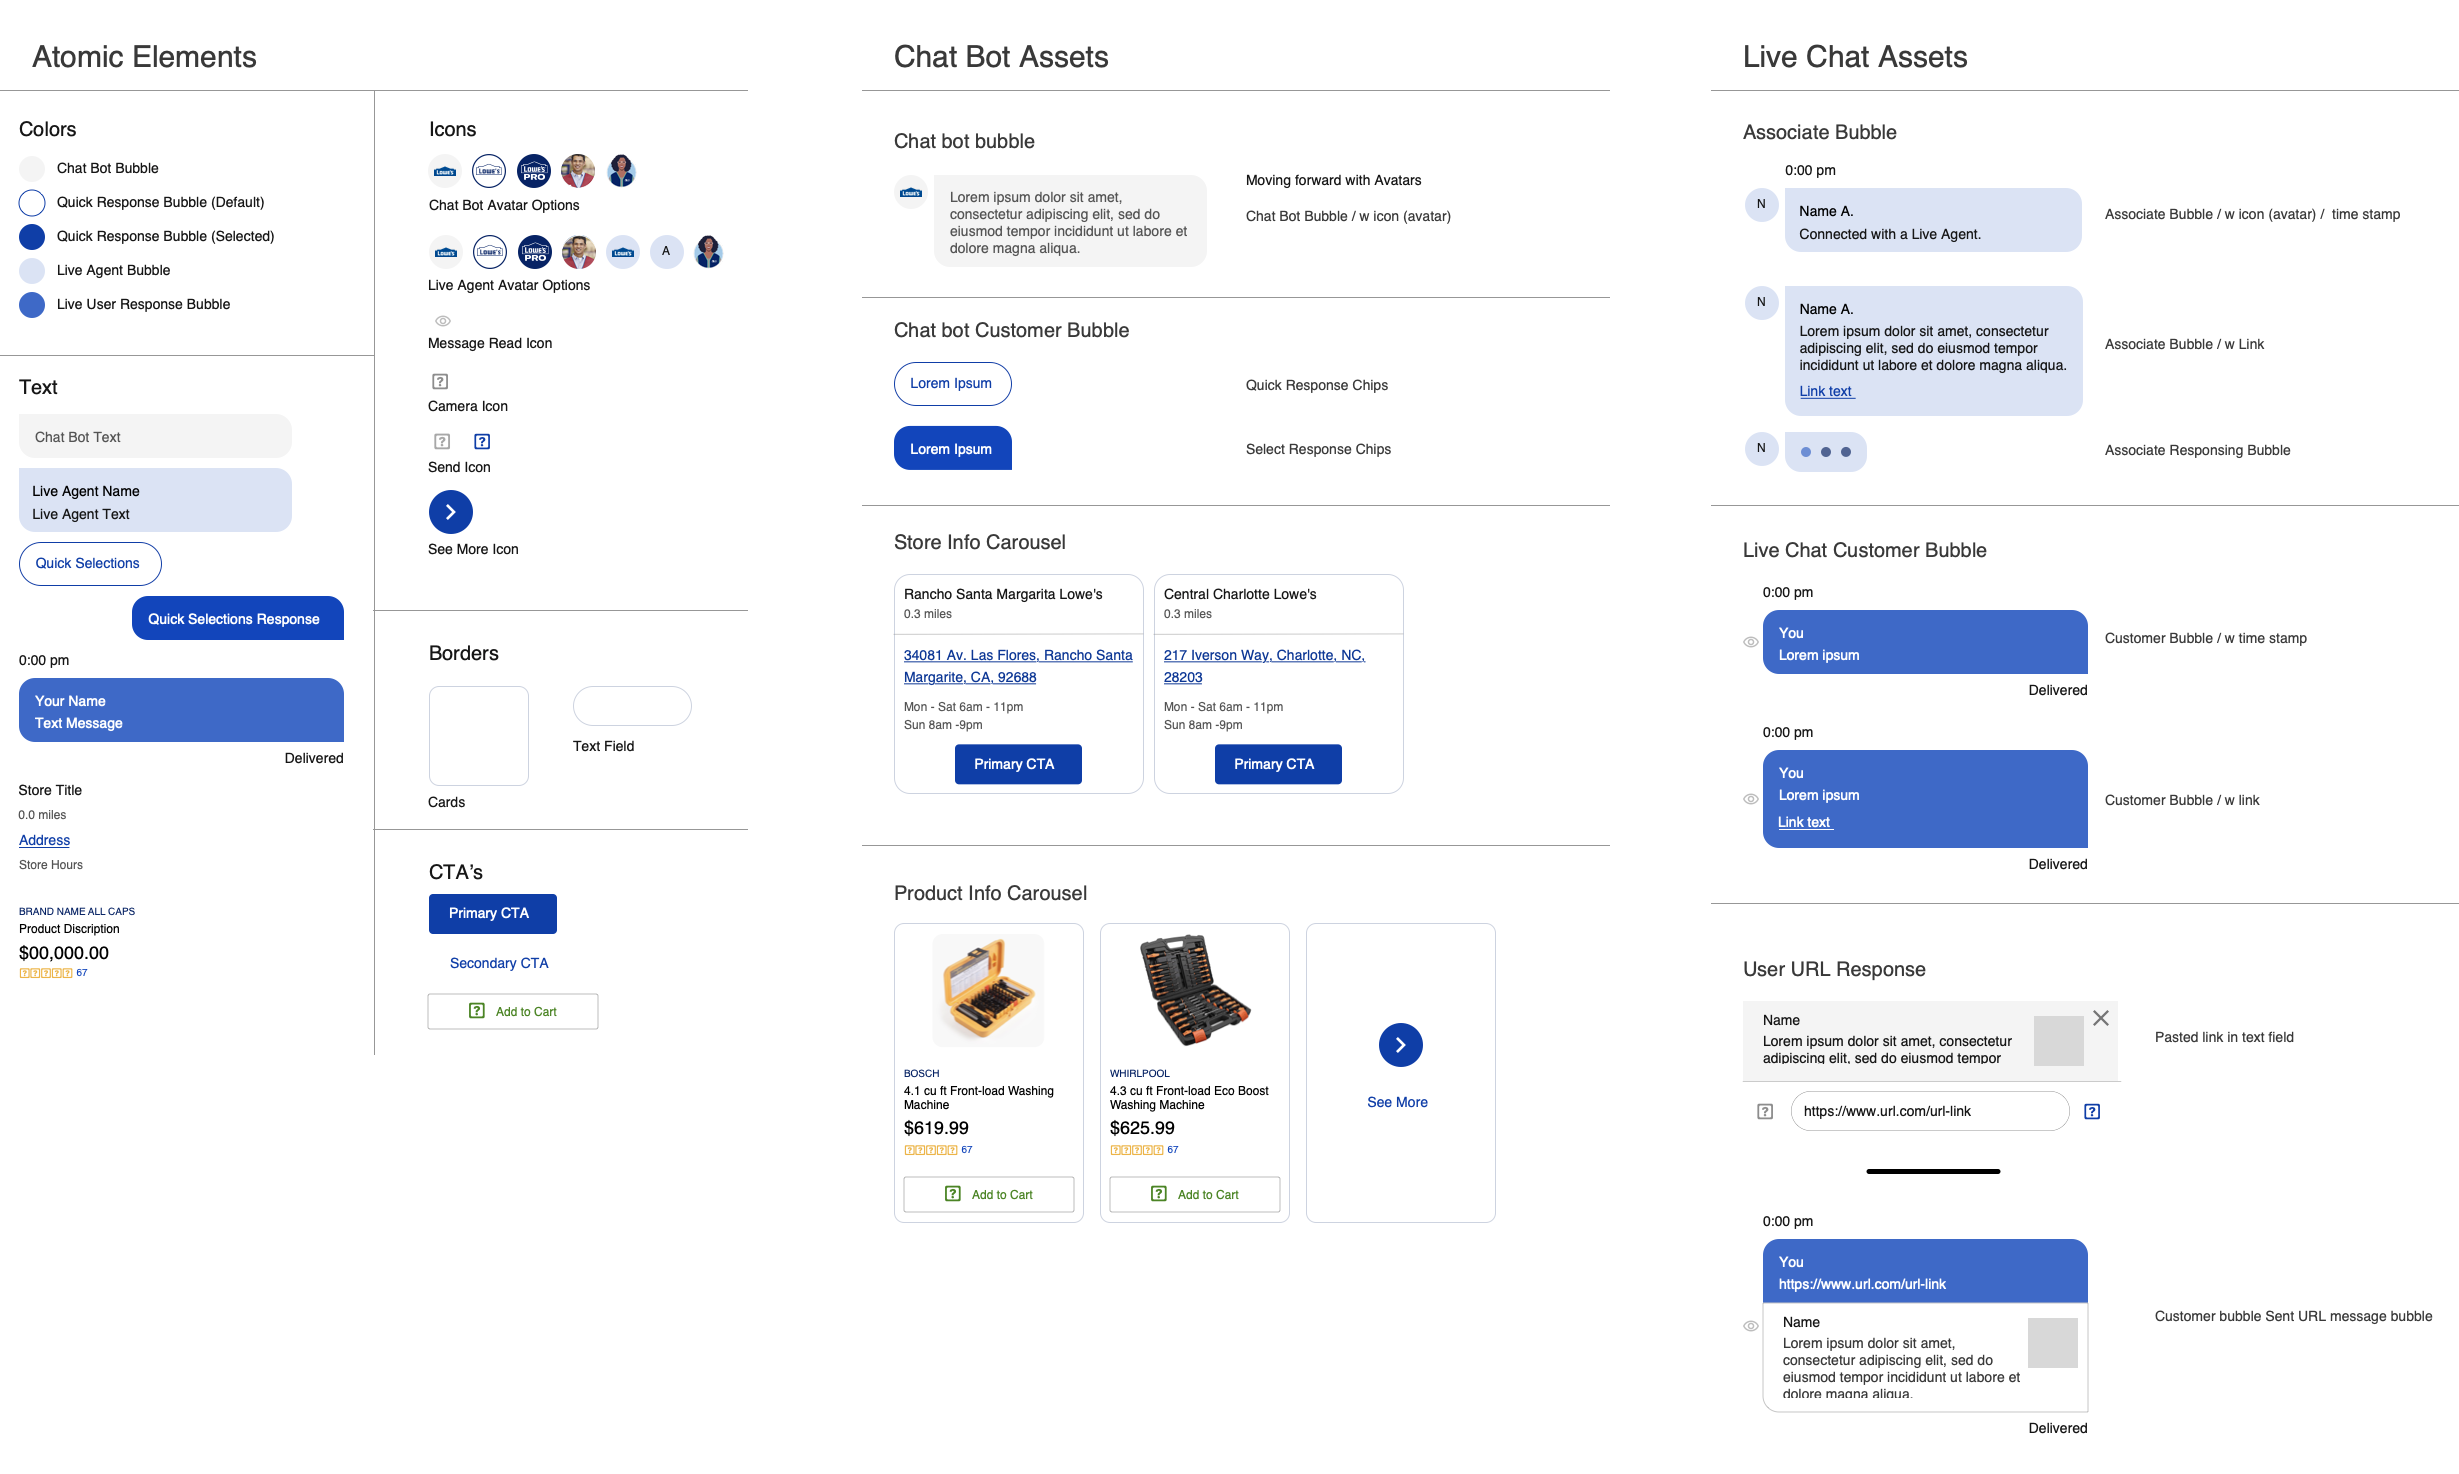Click Add to Cart under Bosch product
2459x1474 pixels.
point(988,1194)
